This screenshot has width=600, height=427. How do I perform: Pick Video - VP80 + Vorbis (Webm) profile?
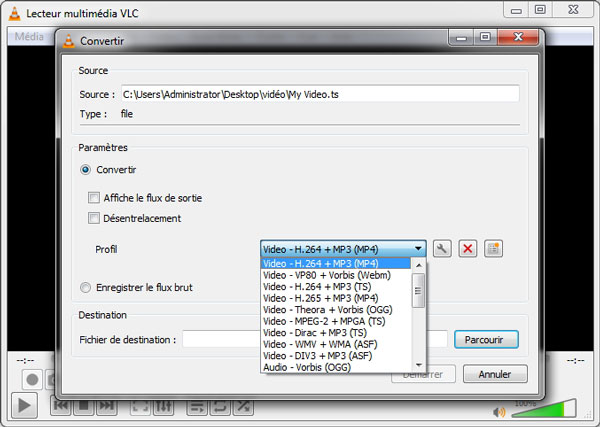(x=326, y=275)
